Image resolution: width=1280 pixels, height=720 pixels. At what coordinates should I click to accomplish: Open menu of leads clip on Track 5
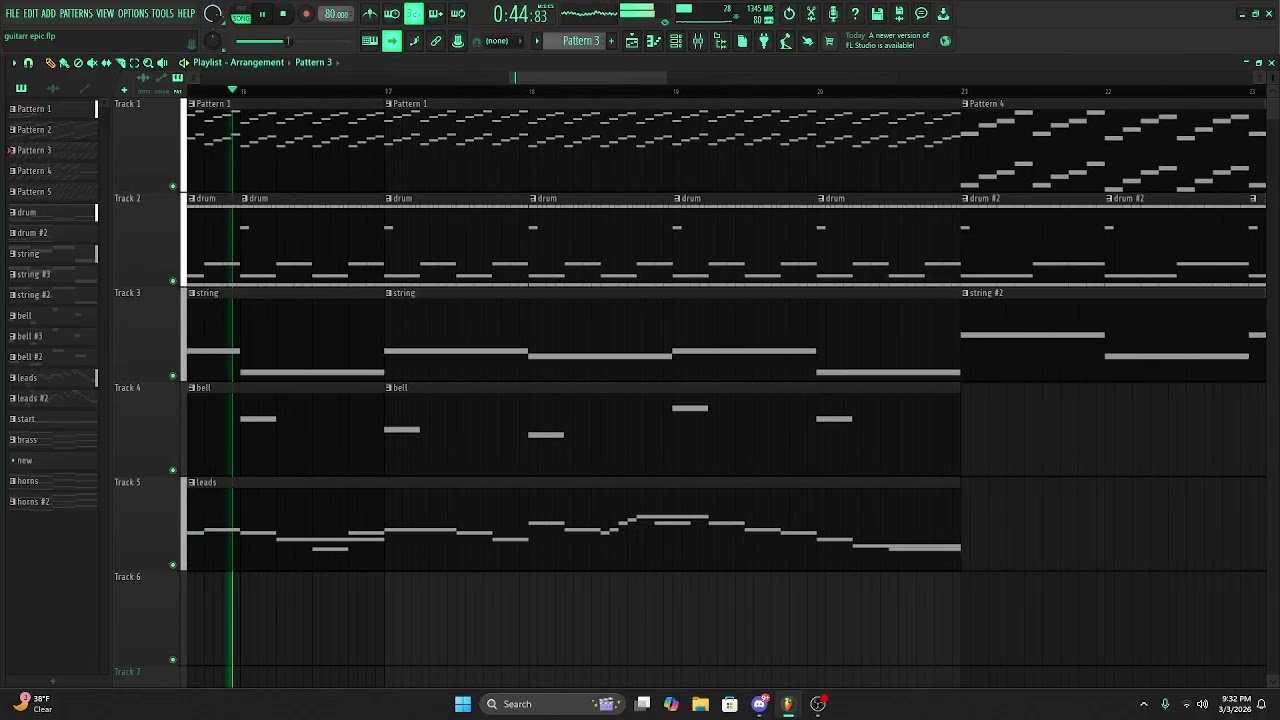(192, 482)
